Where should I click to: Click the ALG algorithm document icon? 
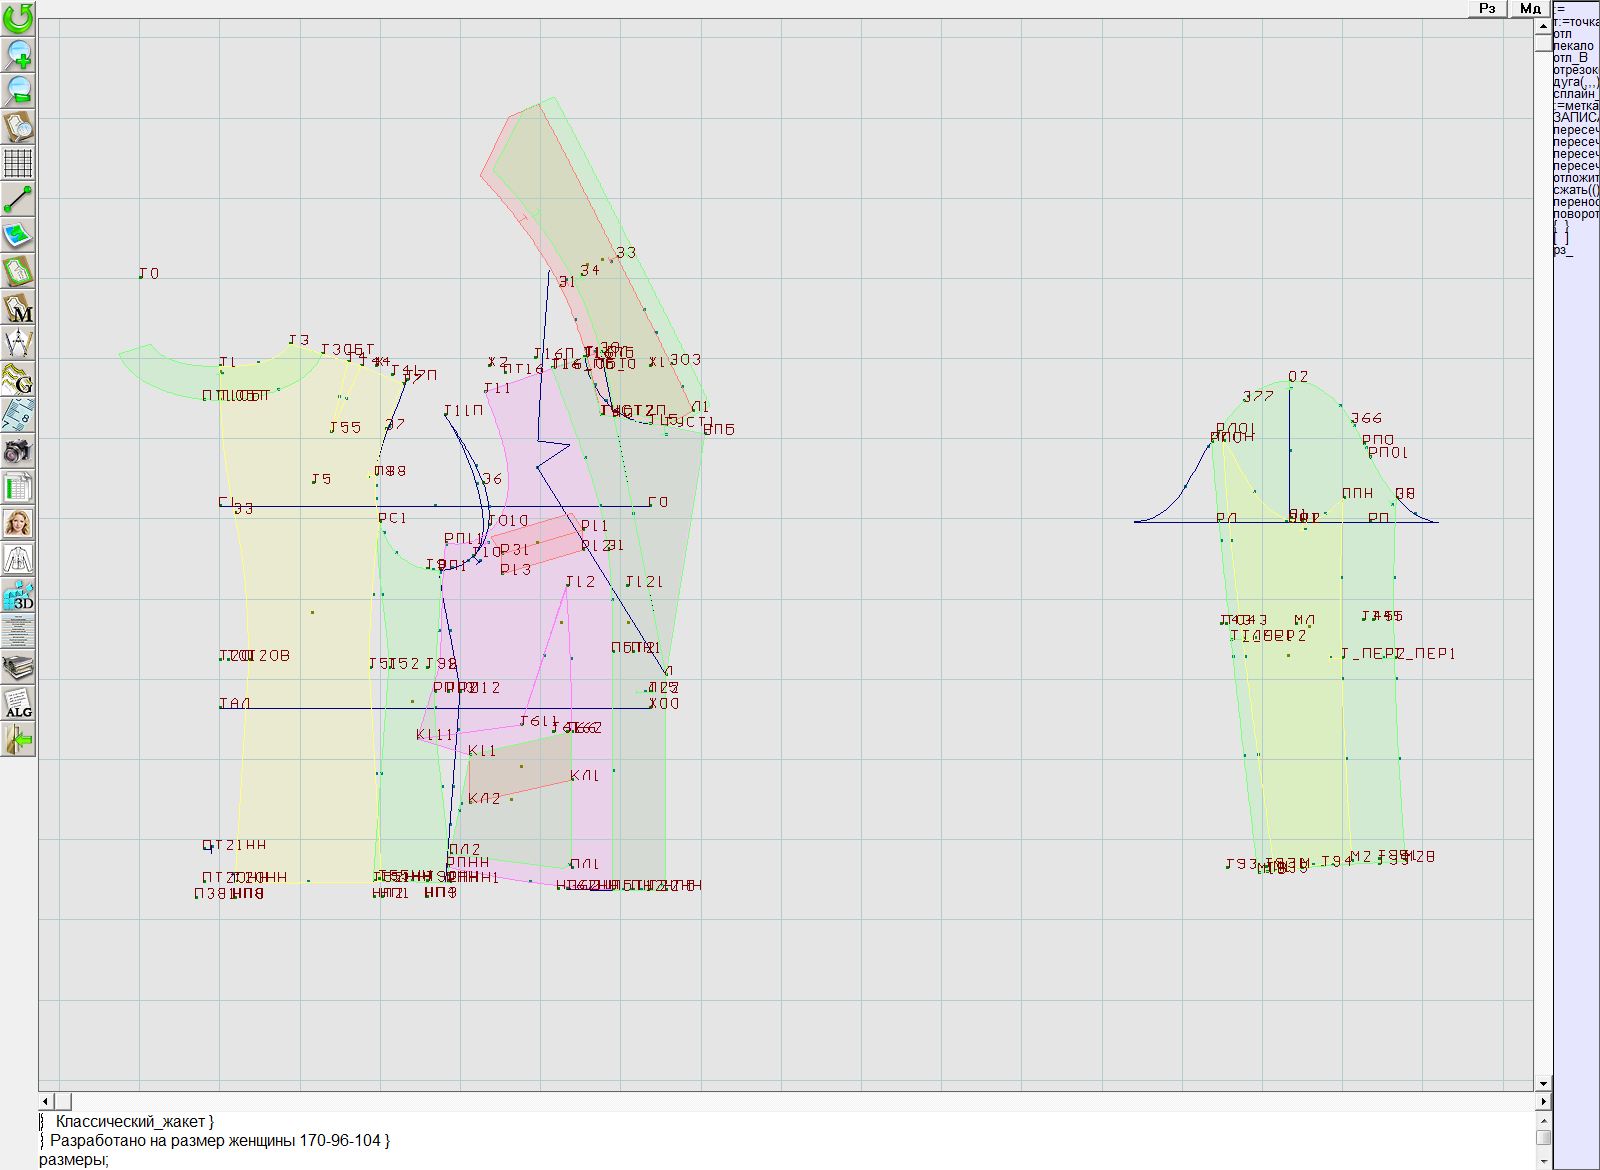point(18,703)
